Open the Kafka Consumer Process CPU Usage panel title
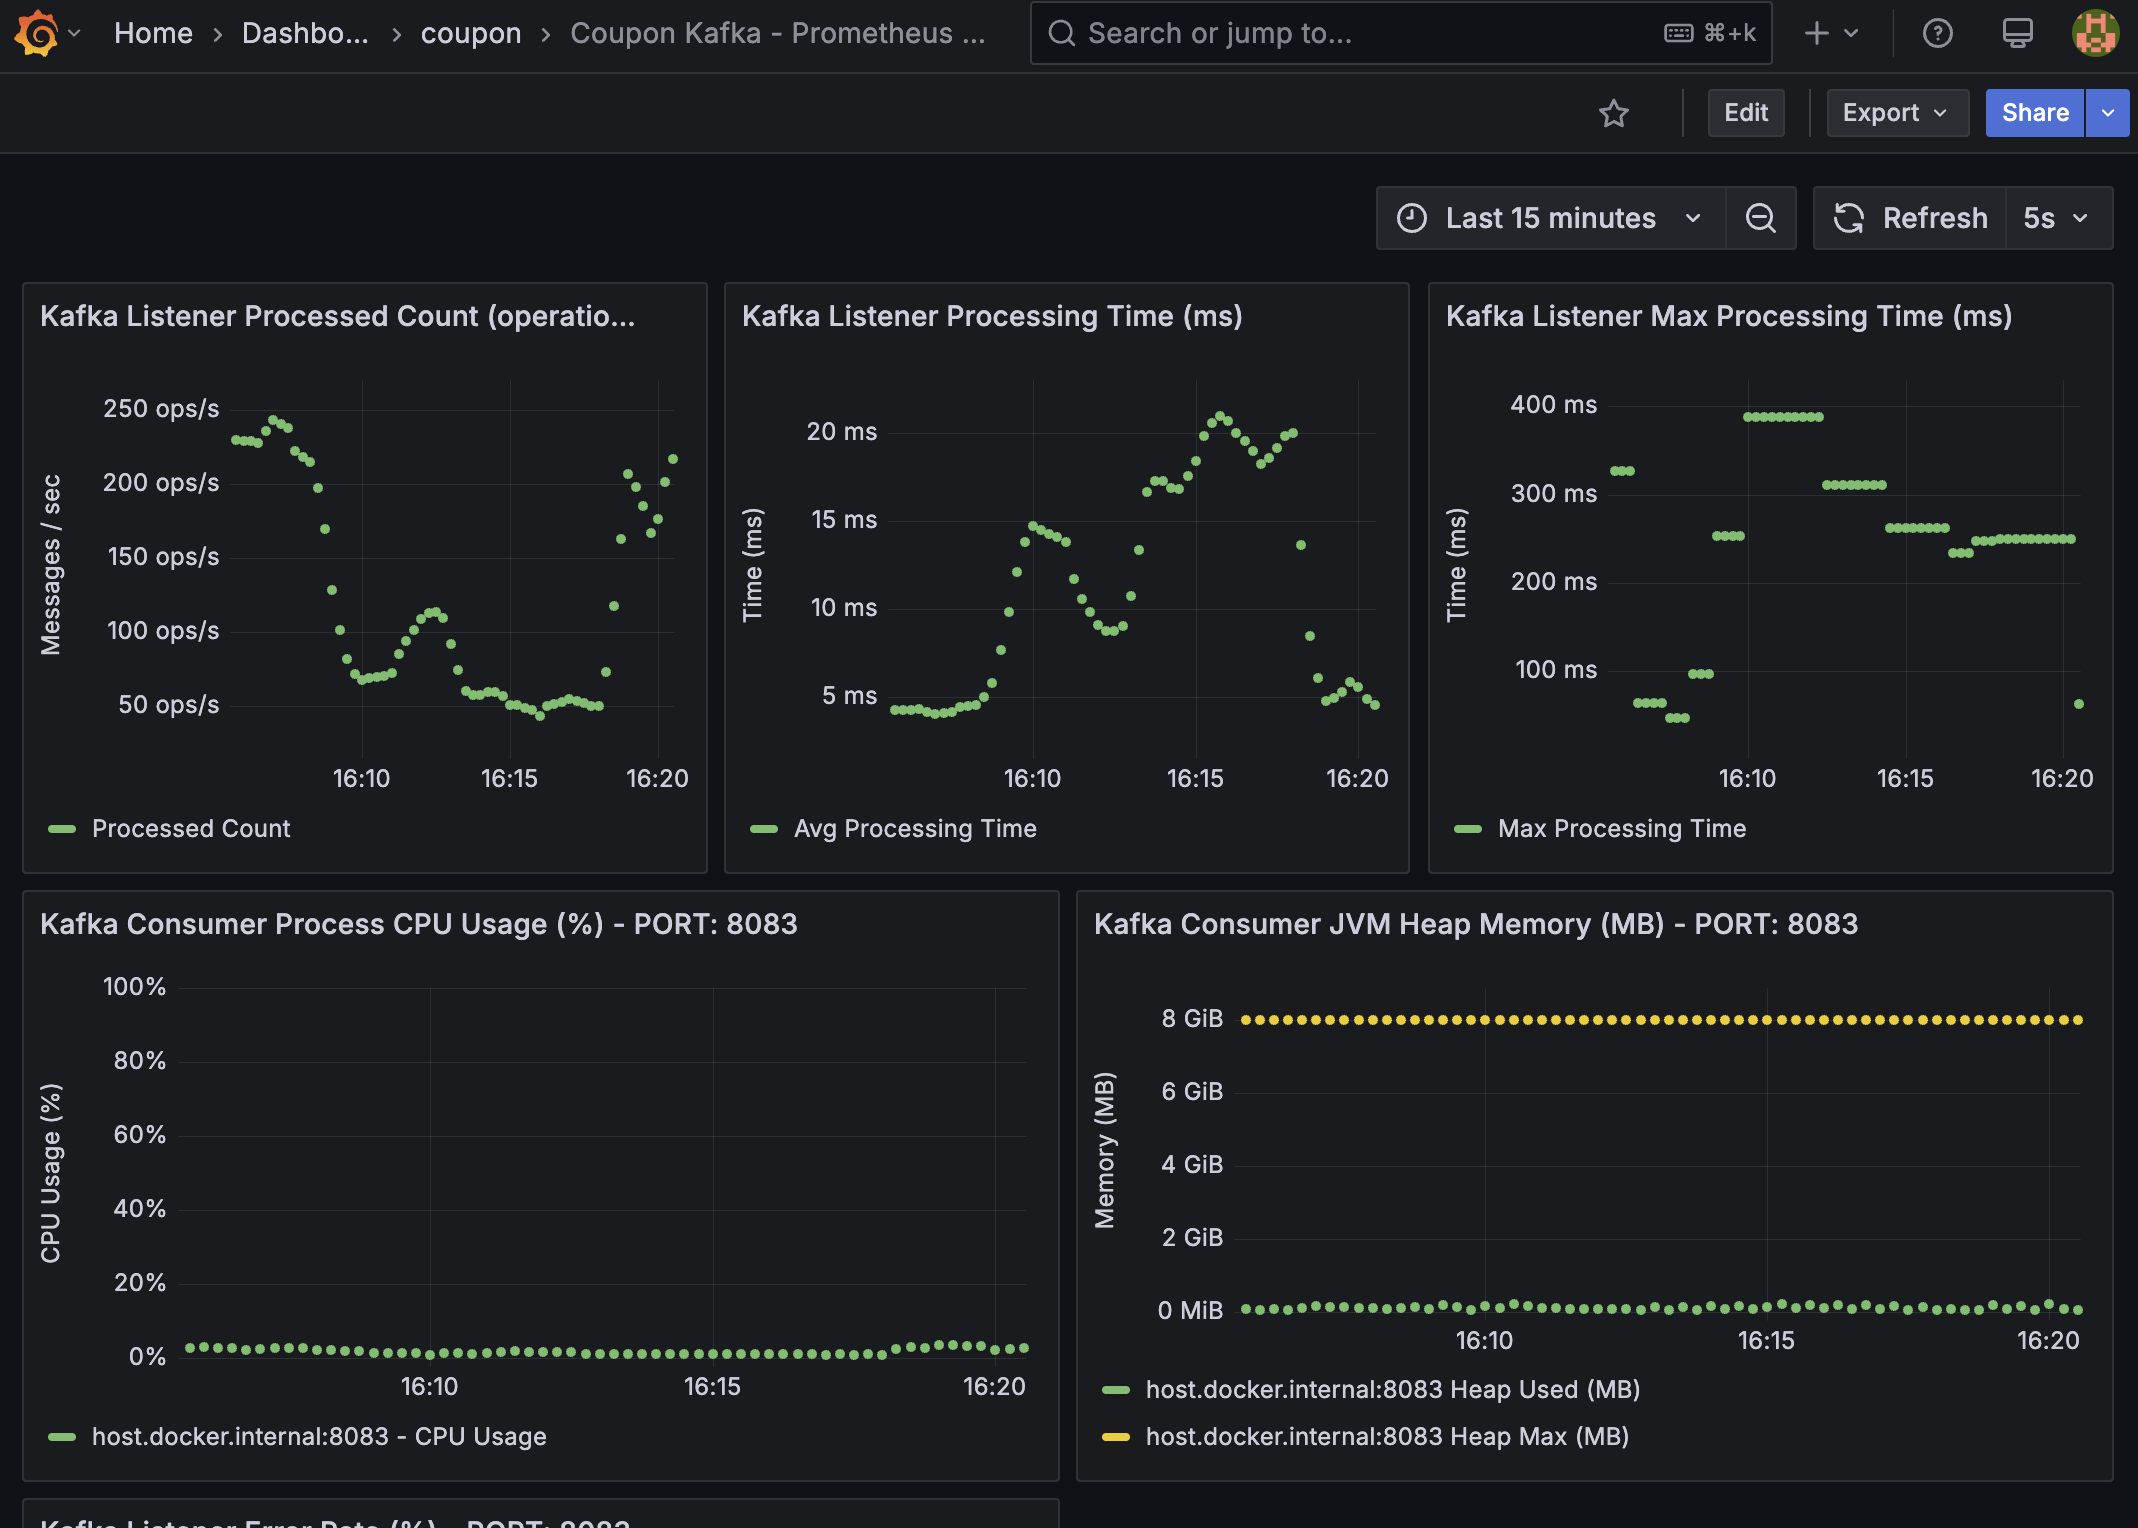Viewport: 2138px width, 1528px height. [x=419, y=924]
